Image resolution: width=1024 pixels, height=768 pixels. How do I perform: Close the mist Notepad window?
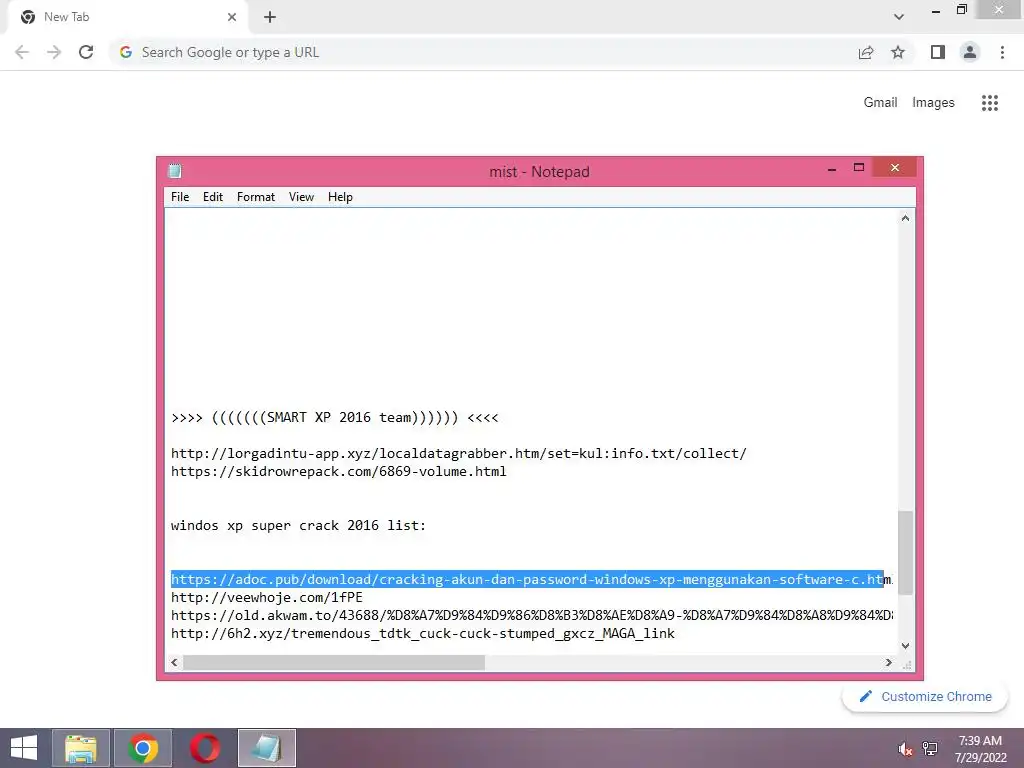coord(895,168)
